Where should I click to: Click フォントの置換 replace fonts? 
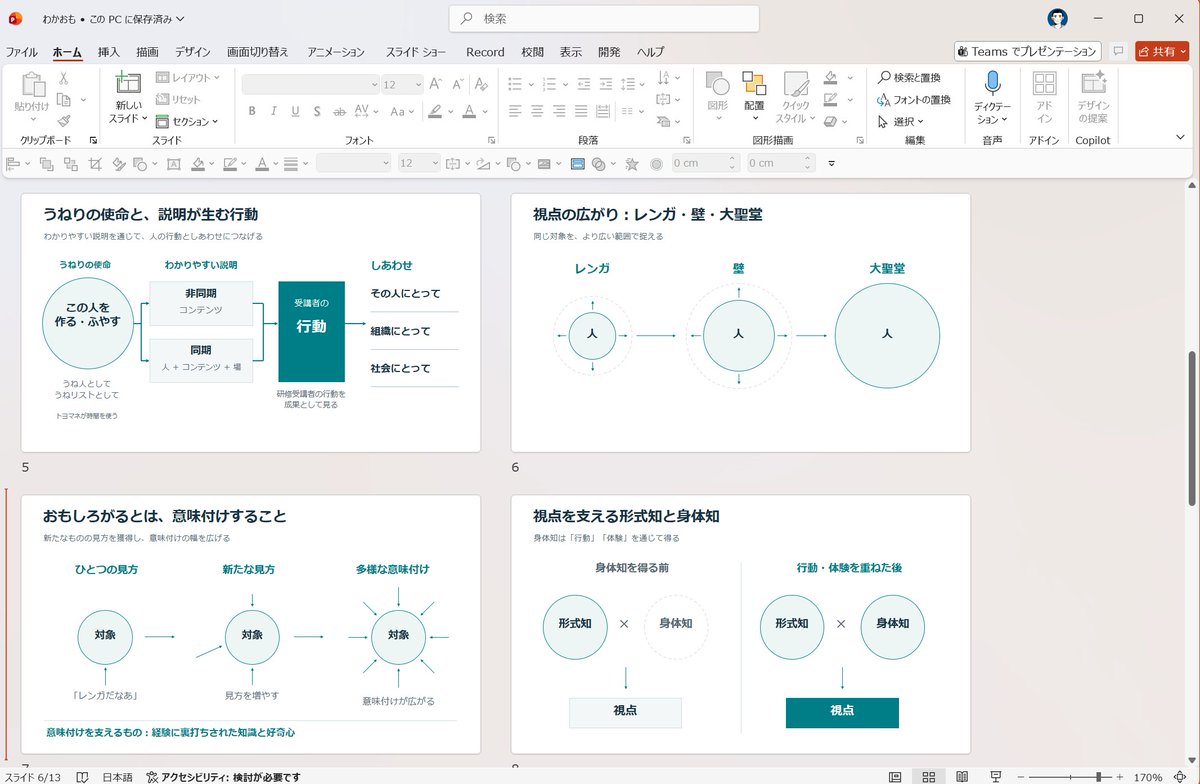coord(914,99)
